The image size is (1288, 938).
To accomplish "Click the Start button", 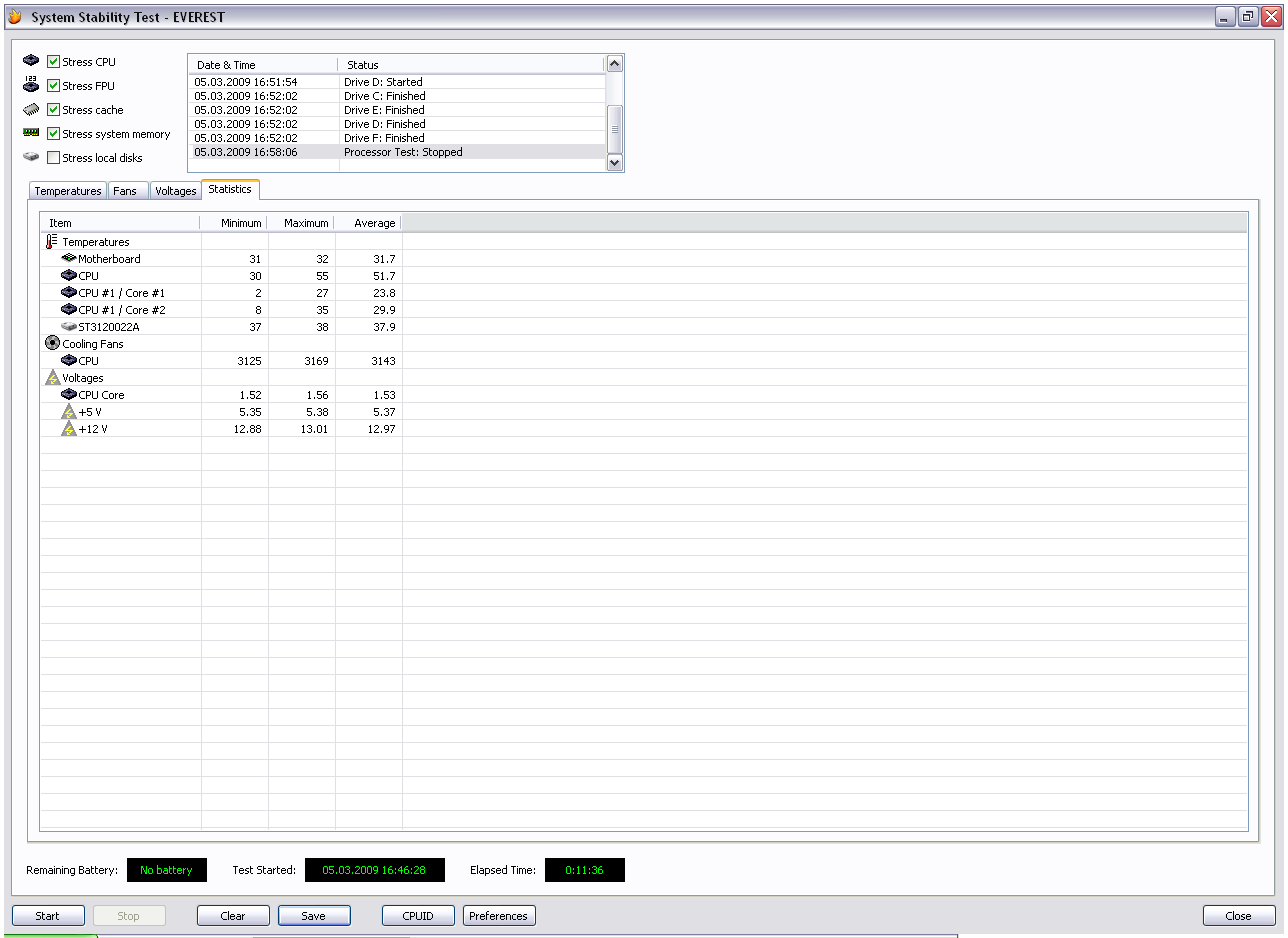I will [x=47, y=916].
